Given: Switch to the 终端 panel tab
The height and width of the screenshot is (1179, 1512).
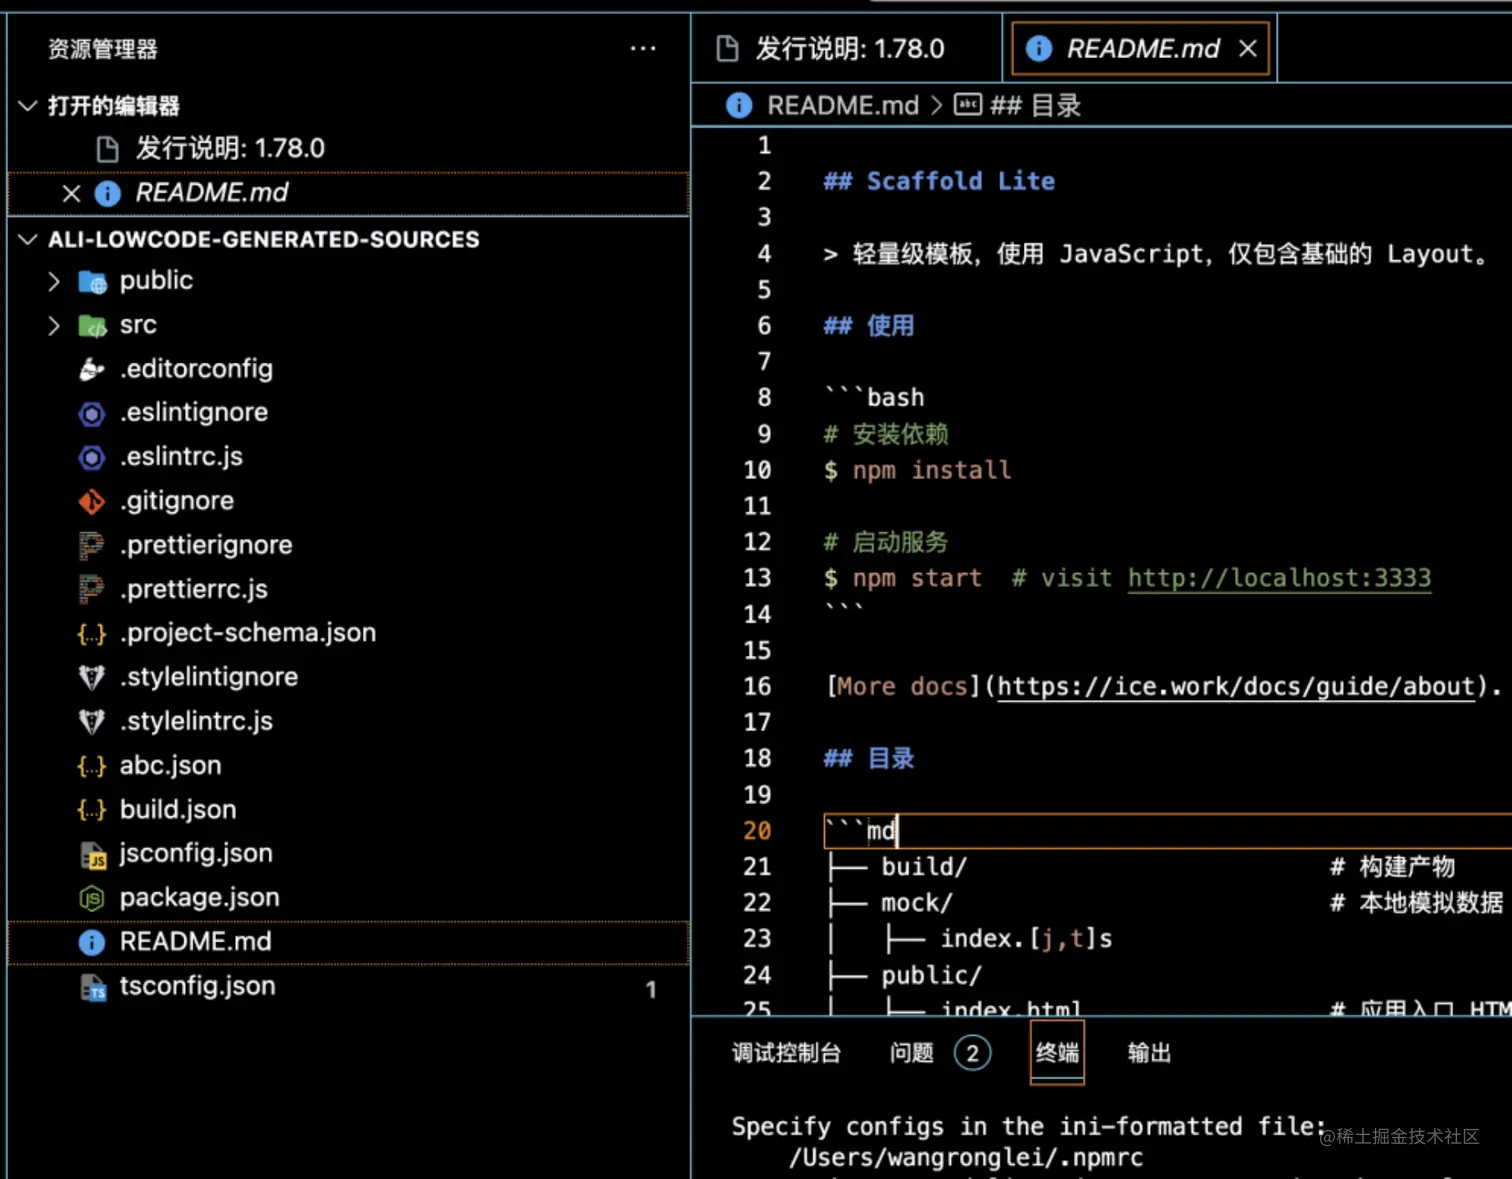Looking at the screenshot, I should 1057,1053.
